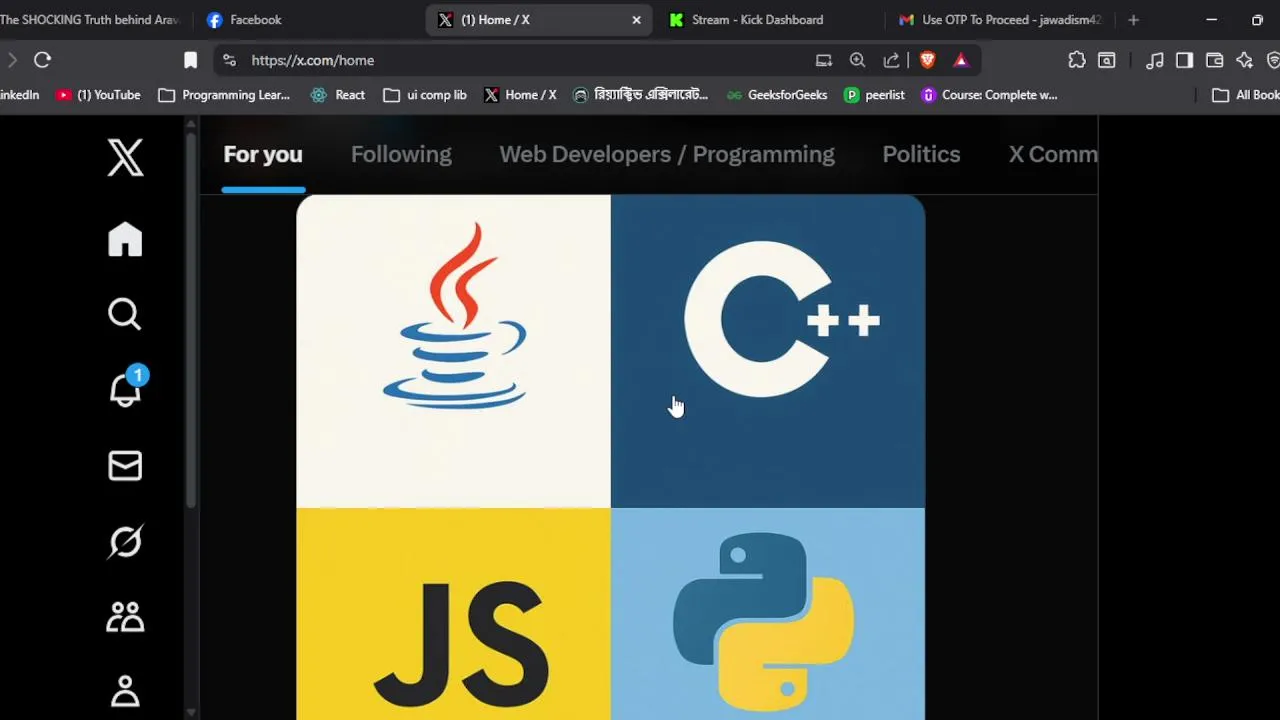Image resolution: width=1280 pixels, height=720 pixels.
Task: Open All Bookmarks folder
Action: pos(1245,95)
